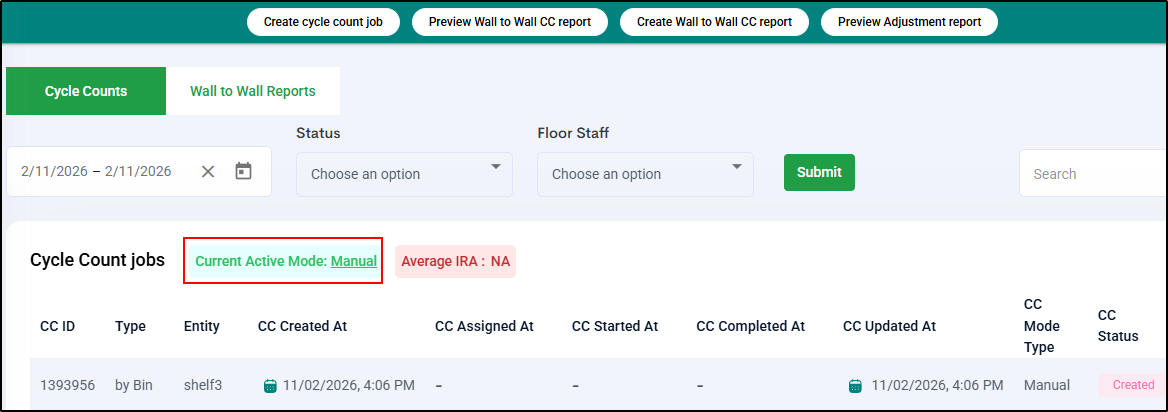
Task: Select cycle count ID 1393956
Action: (x=67, y=385)
